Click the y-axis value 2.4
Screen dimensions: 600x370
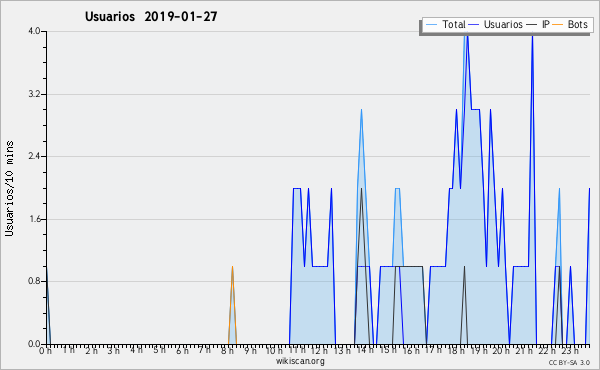click(34, 156)
